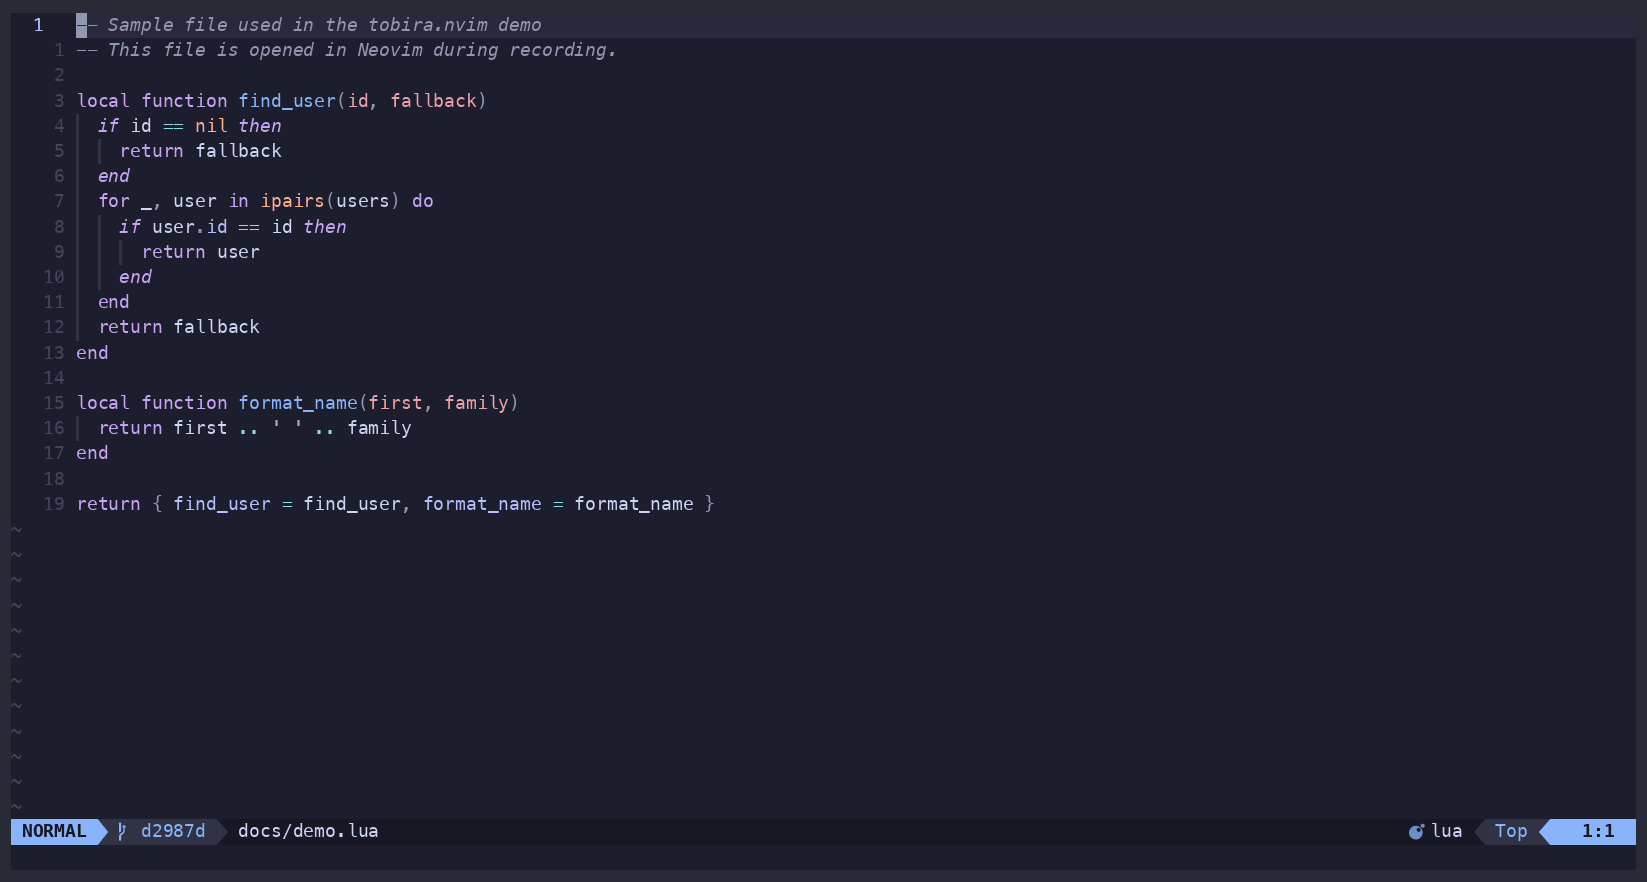1647x882 pixels.
Task: Click the users argument inside ipairs
Action: point(363,201)
